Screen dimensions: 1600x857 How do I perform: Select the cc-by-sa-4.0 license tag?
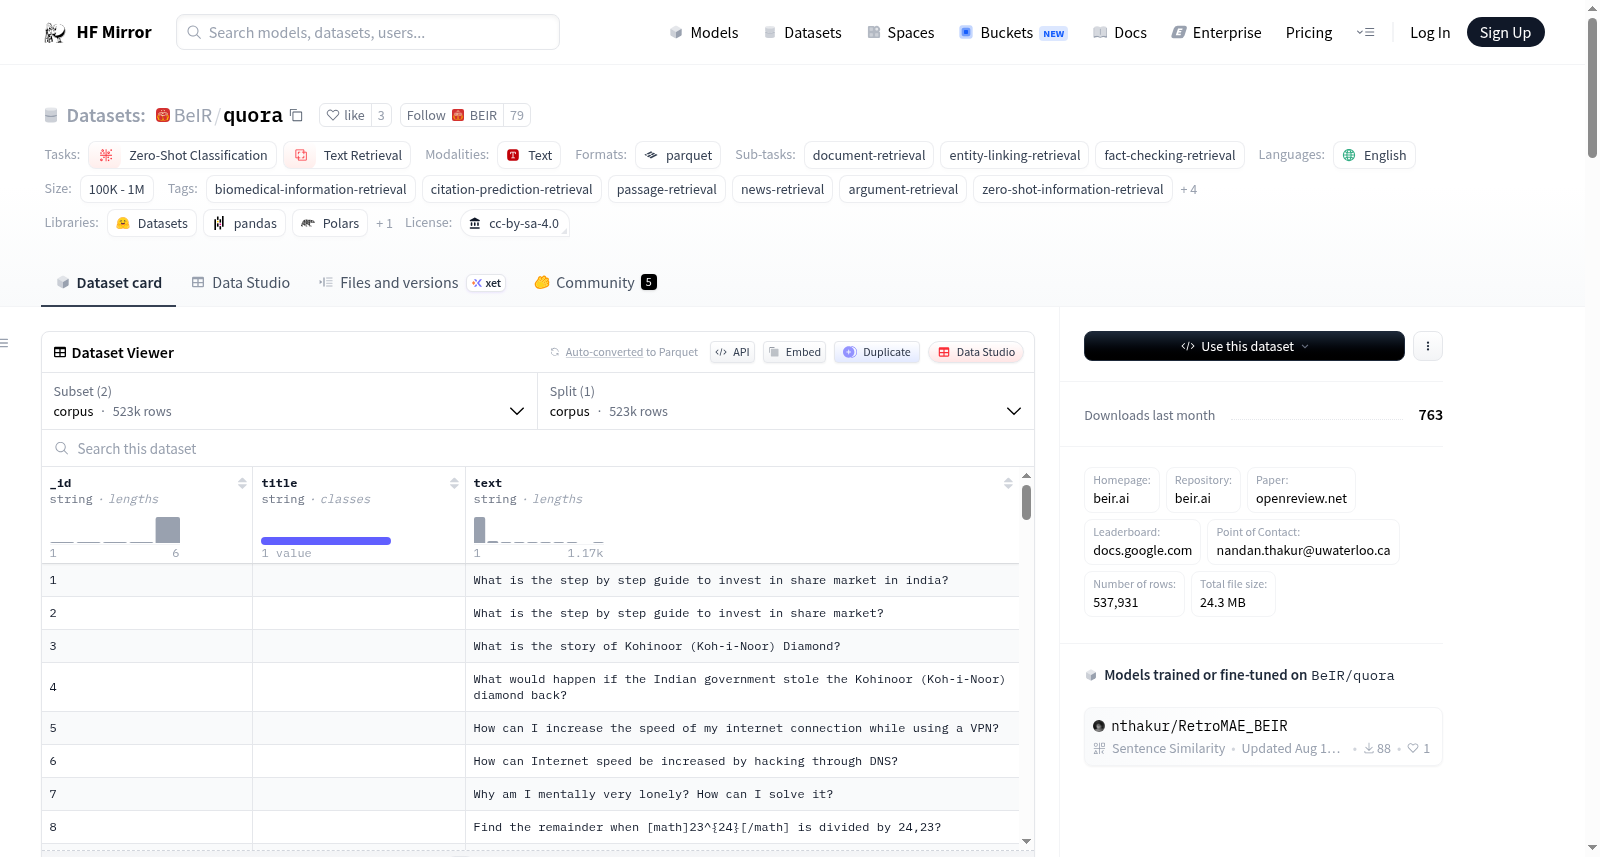click(x=514, y=223)
